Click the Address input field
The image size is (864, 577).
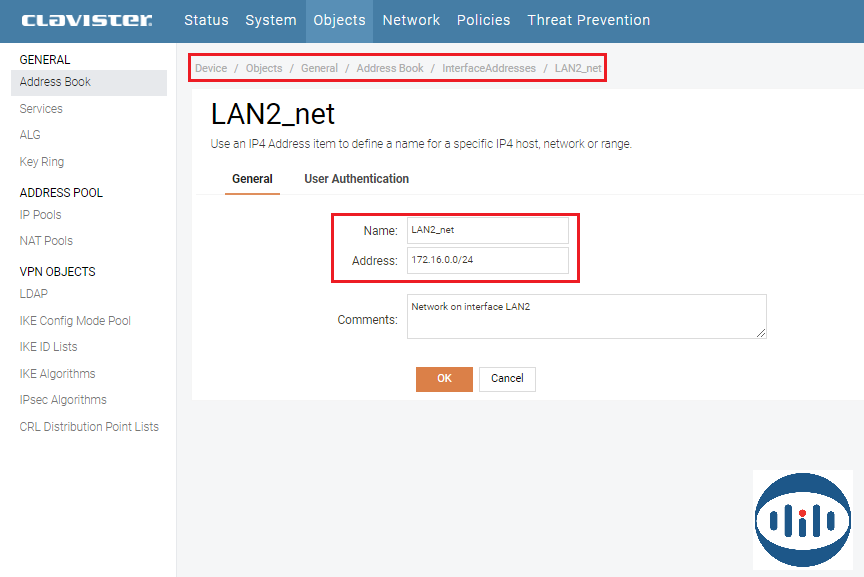tap(487, 261)
